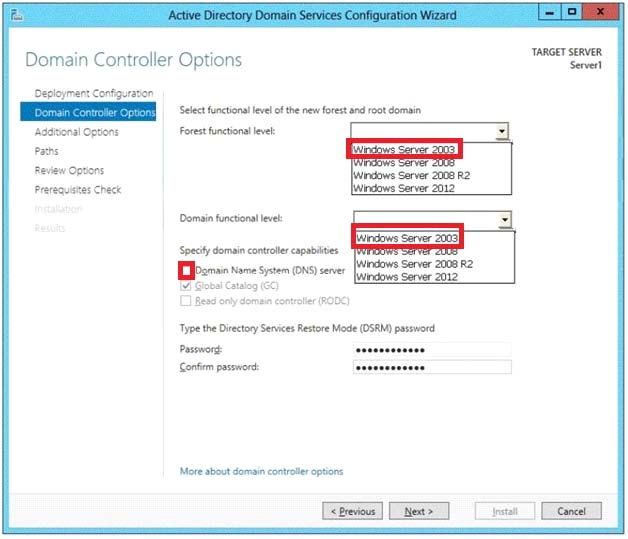Focus the Confirm password field

432,367
